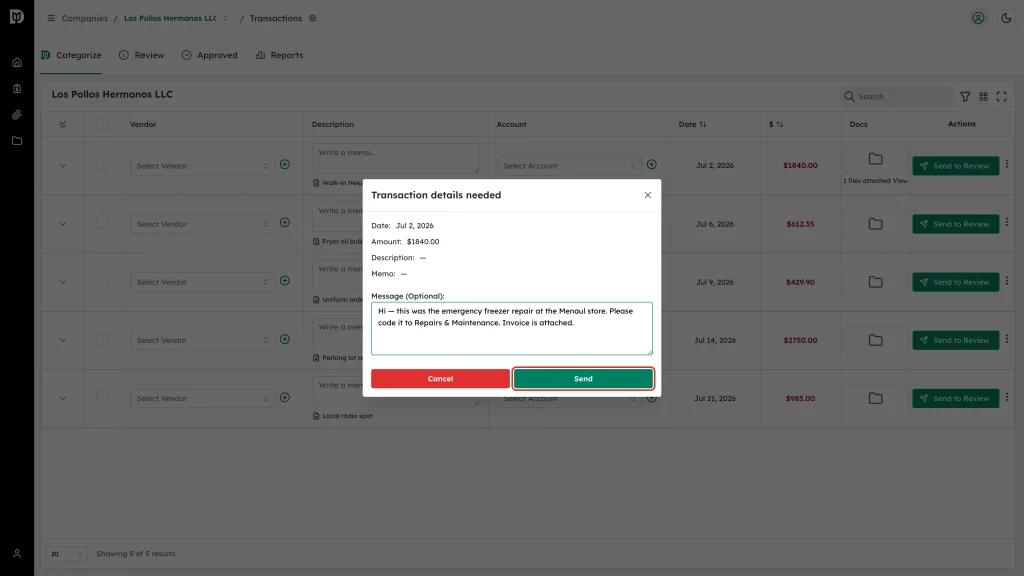Open the user profile icon in header
This screenshot has width=1024, height=576.
point(978,18)
